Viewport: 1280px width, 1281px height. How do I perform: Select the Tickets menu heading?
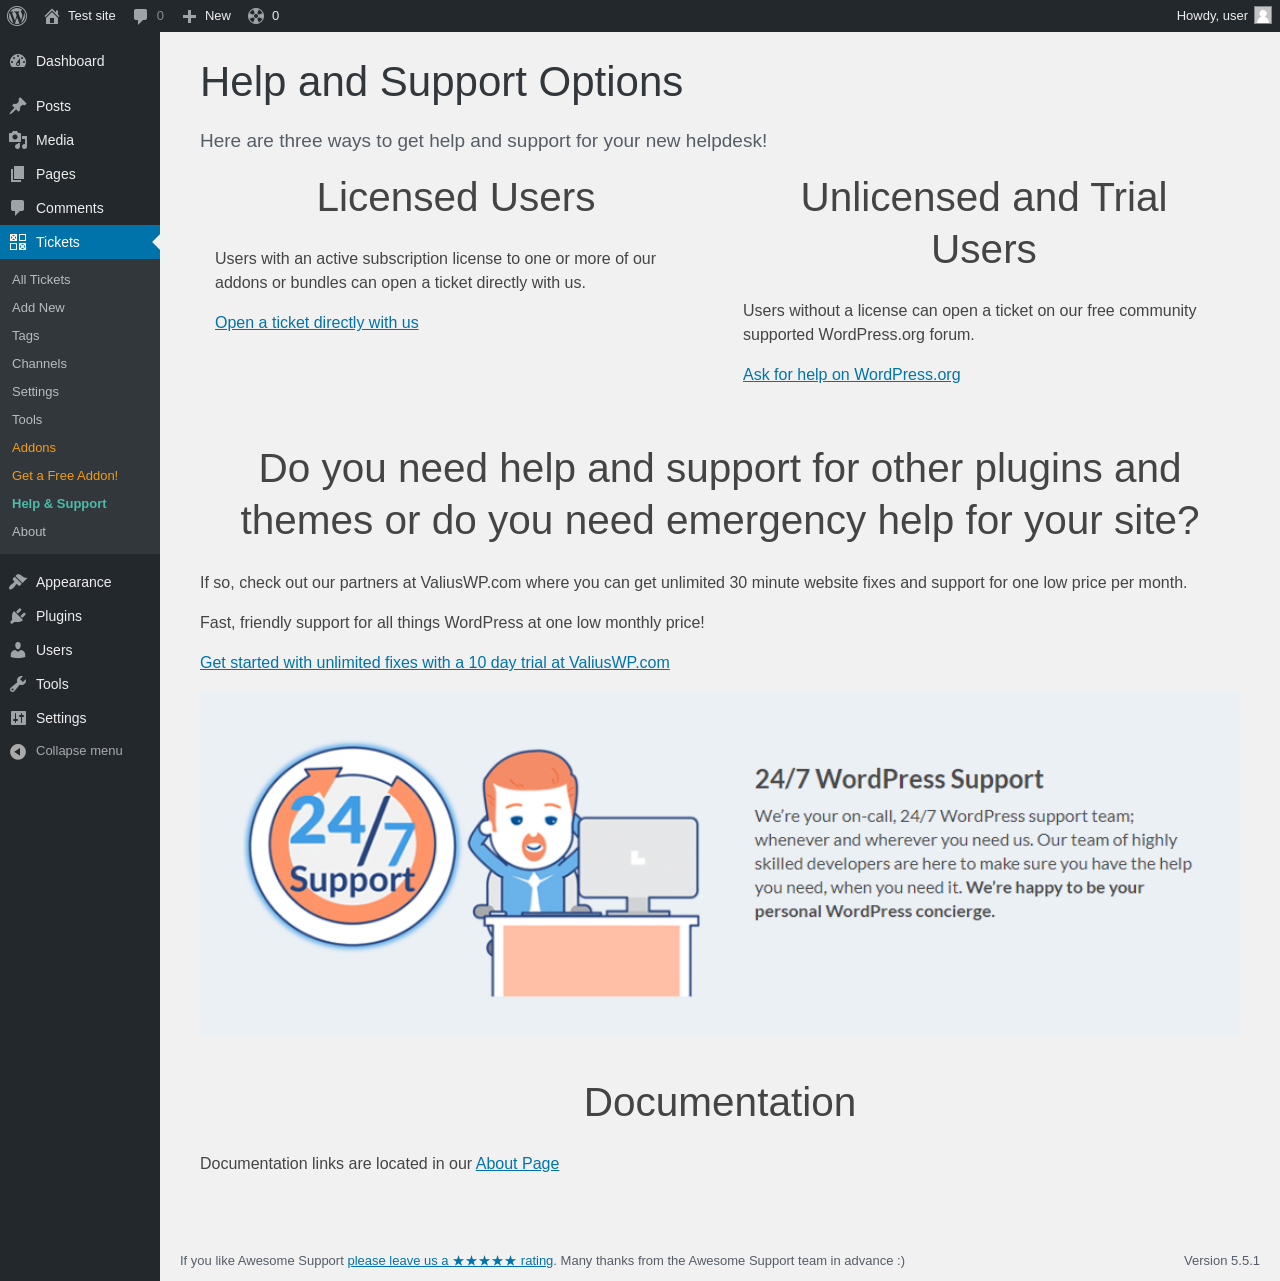80,242
